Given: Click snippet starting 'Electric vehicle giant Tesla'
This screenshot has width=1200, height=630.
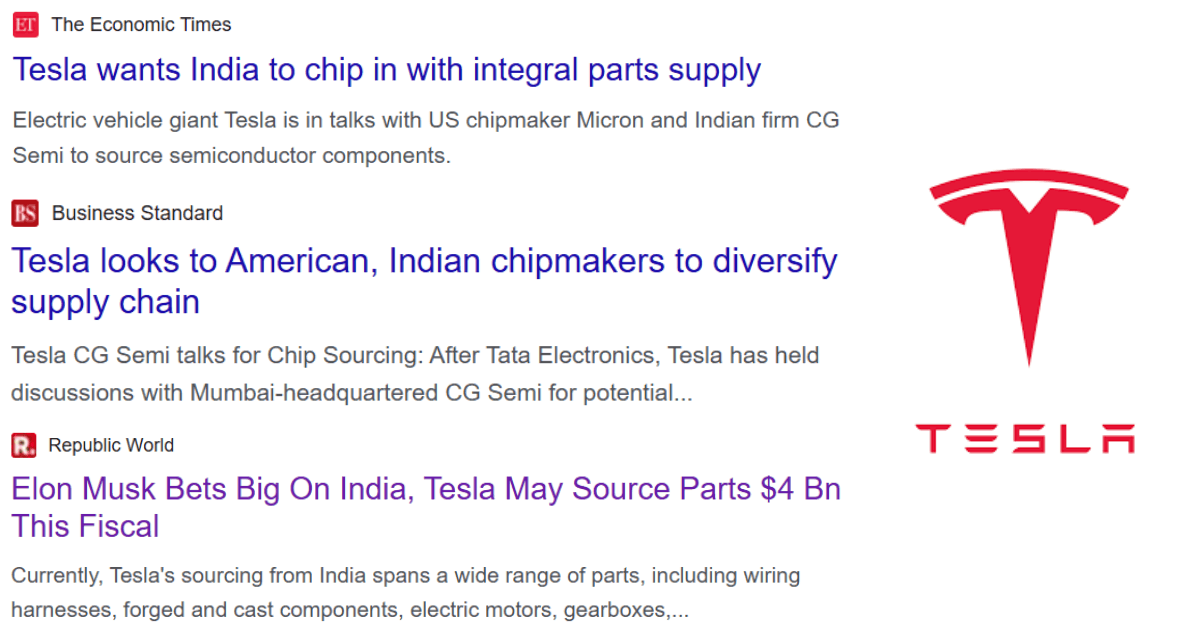Looking at the screenshot, I should tap(426, 138).
